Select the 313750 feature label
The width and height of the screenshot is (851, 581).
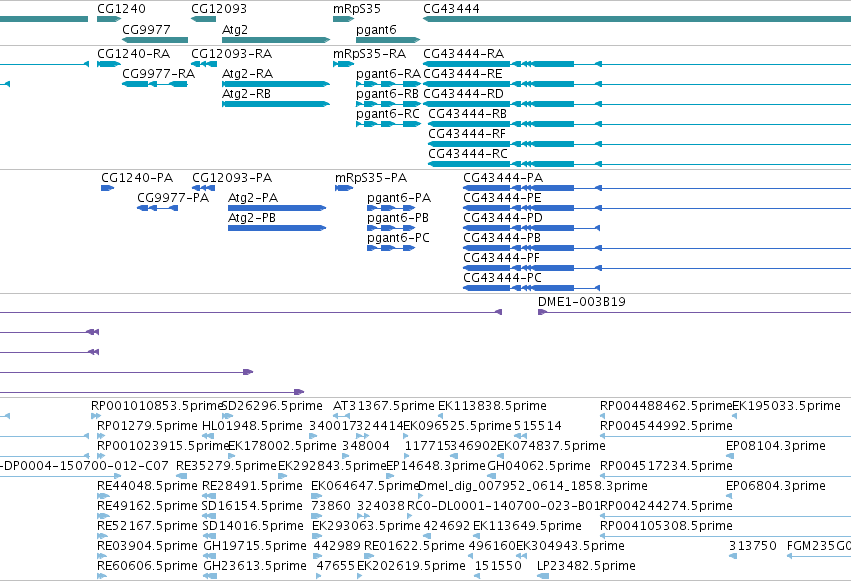pyautogui.click(x=753, y=546)
